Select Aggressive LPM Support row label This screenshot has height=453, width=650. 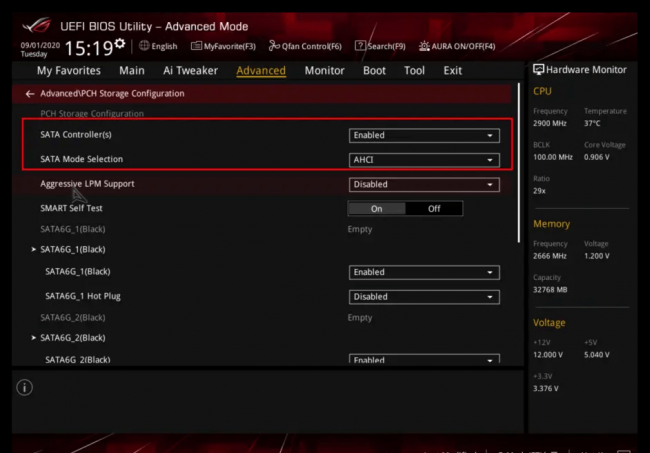(87, 184)
